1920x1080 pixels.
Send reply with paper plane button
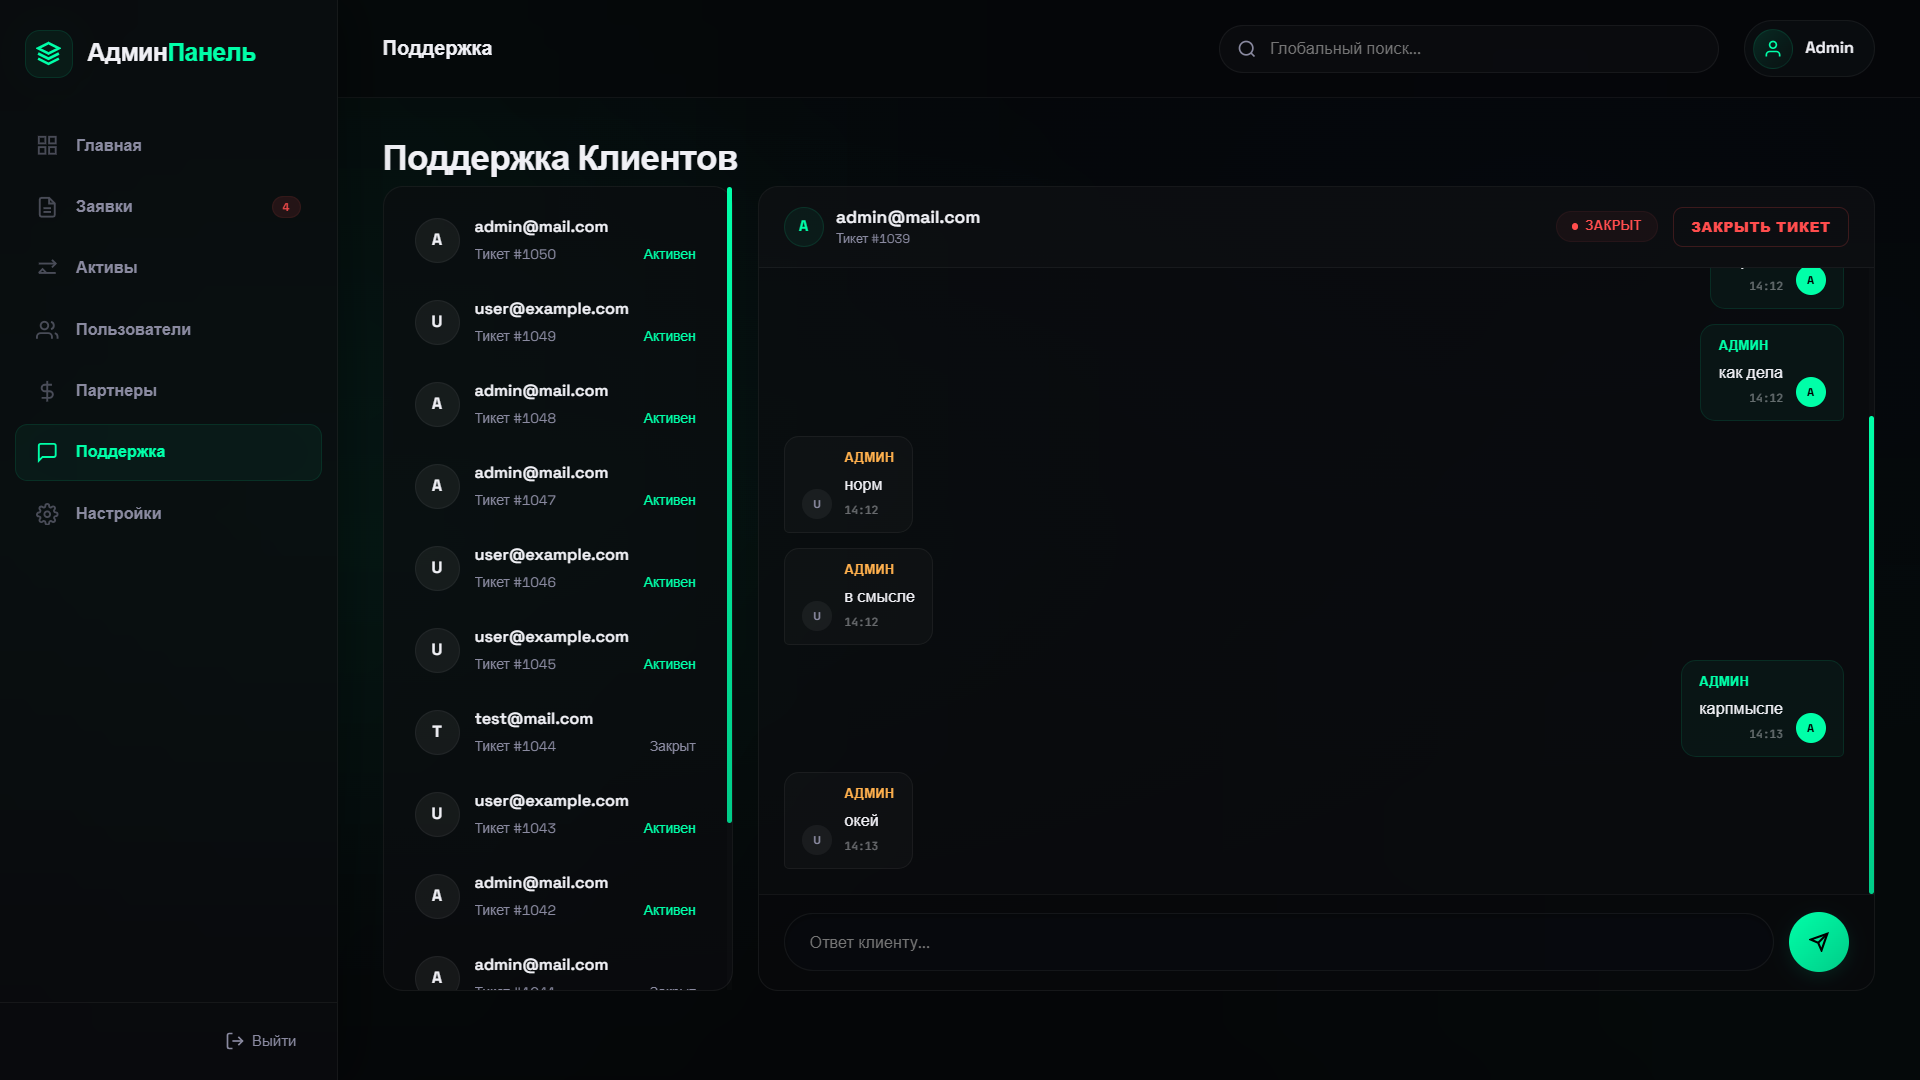pos(1818,942)
